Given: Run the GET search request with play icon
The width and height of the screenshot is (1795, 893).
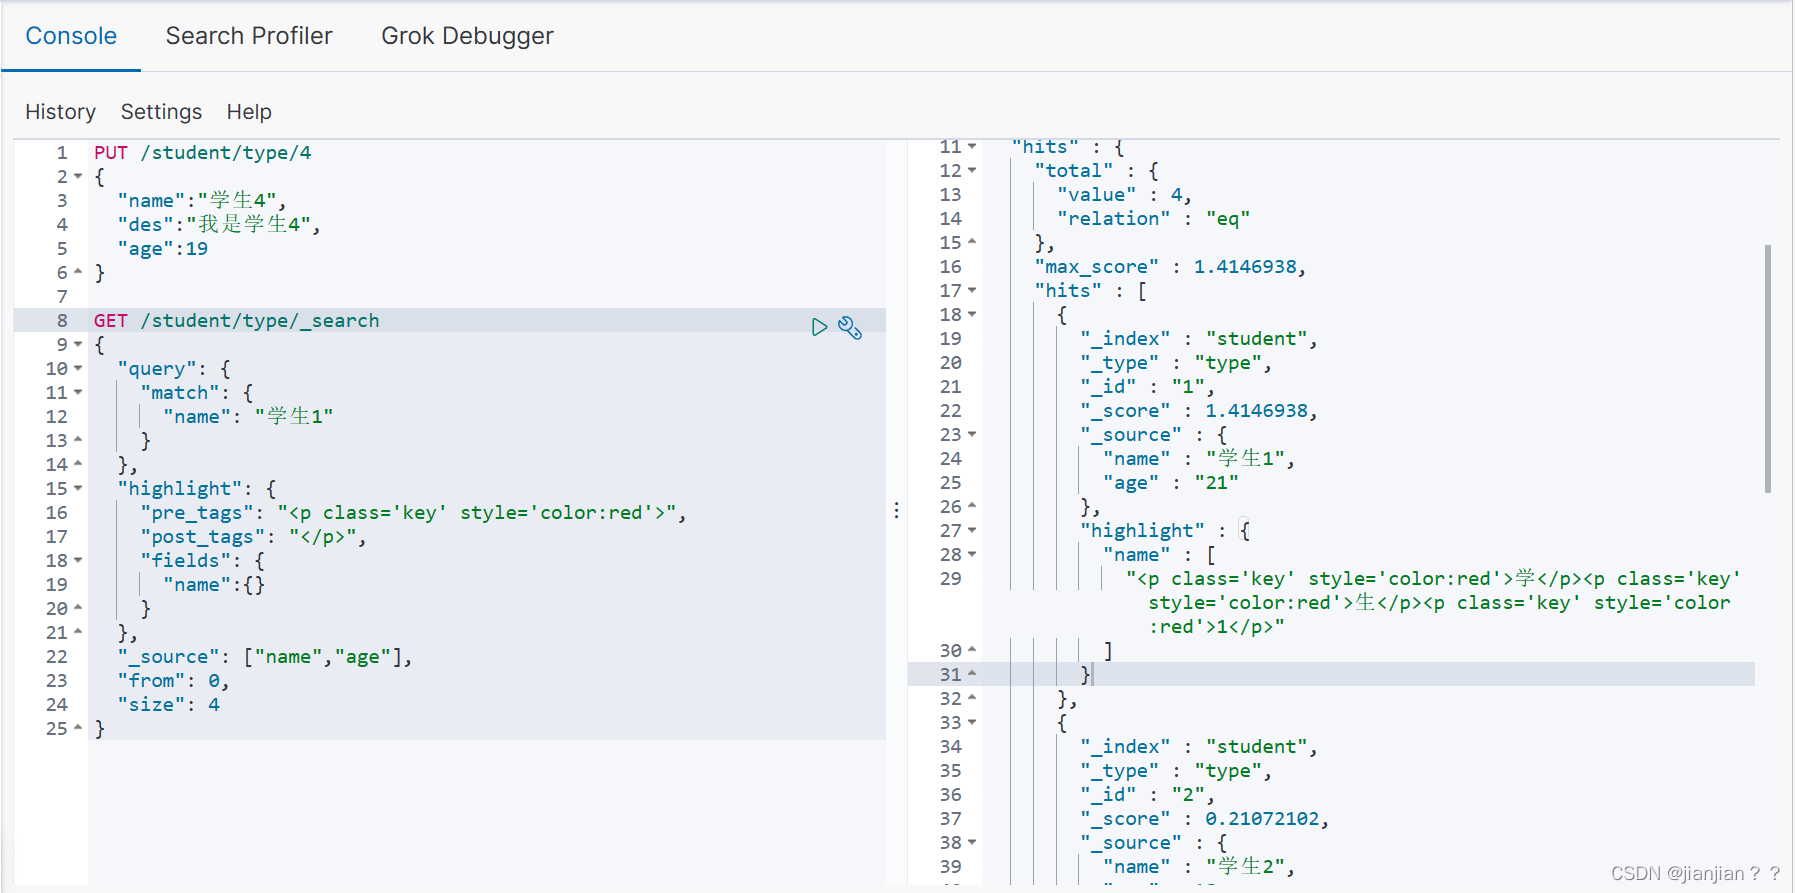Looking at the screenshot, I should coord(819,327).
